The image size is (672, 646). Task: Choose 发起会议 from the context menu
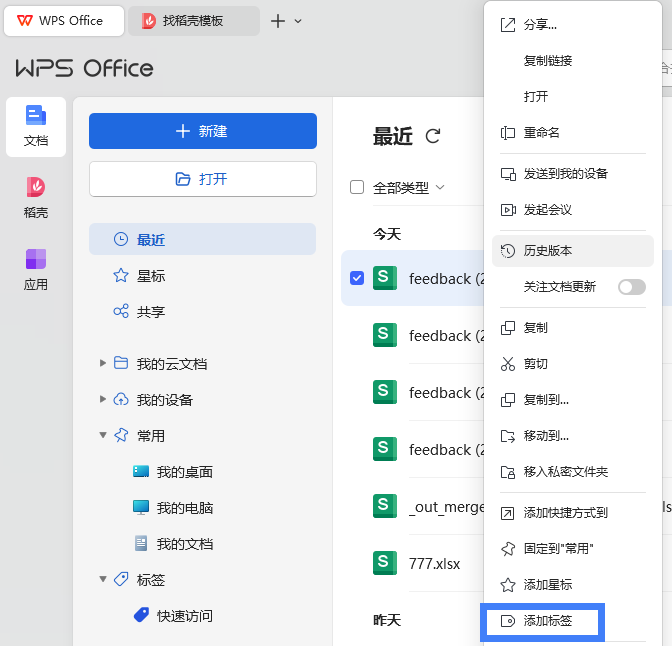(x=573, y=210)
